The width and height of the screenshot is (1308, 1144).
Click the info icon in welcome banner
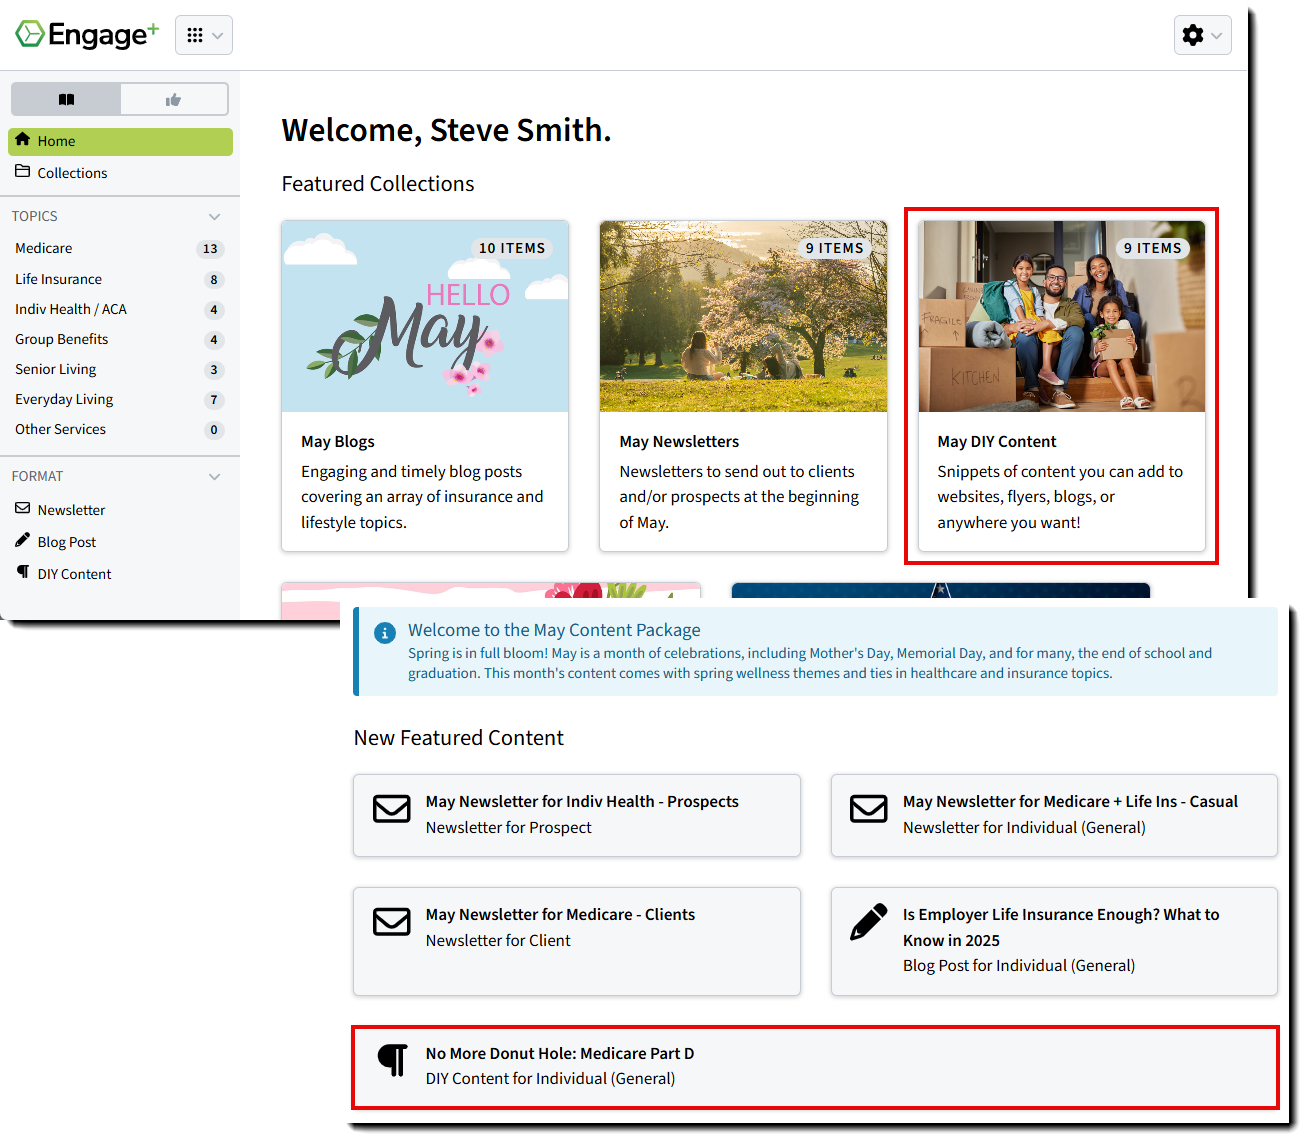(x=384, y=633)
